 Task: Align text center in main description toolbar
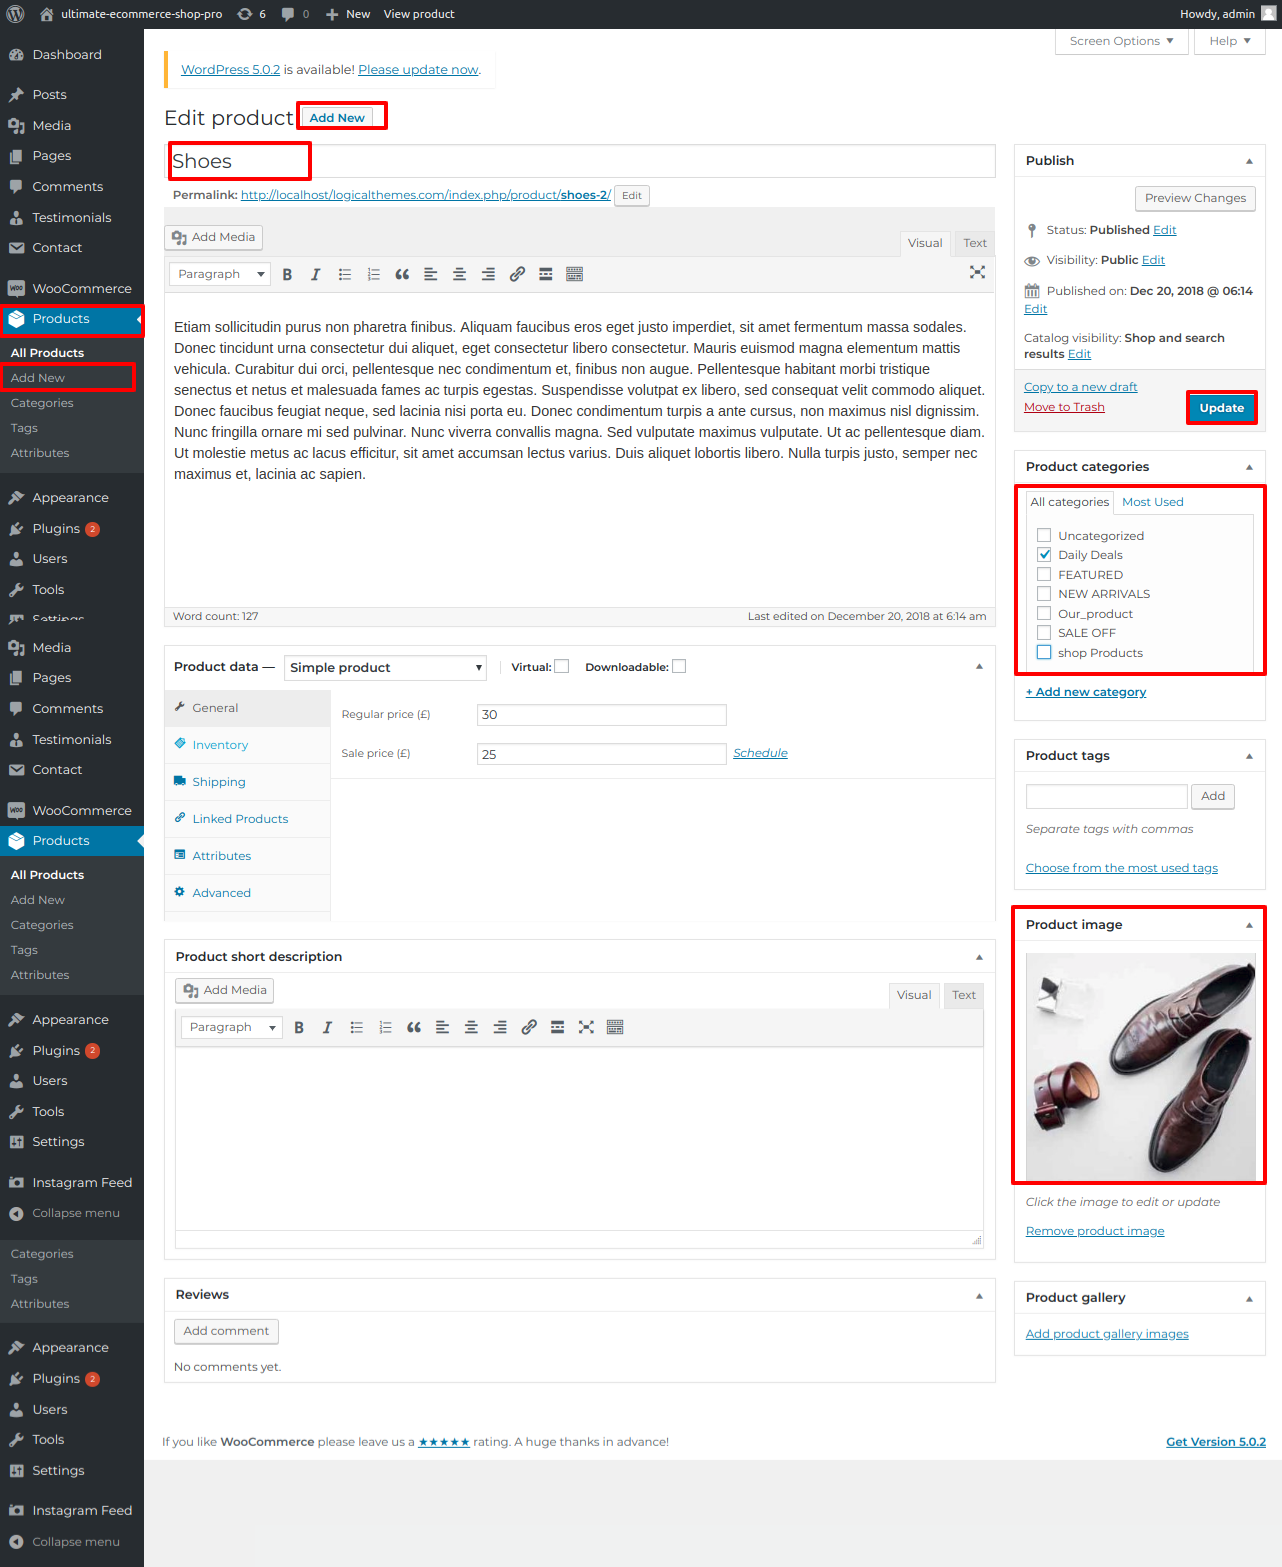(459, 274)
